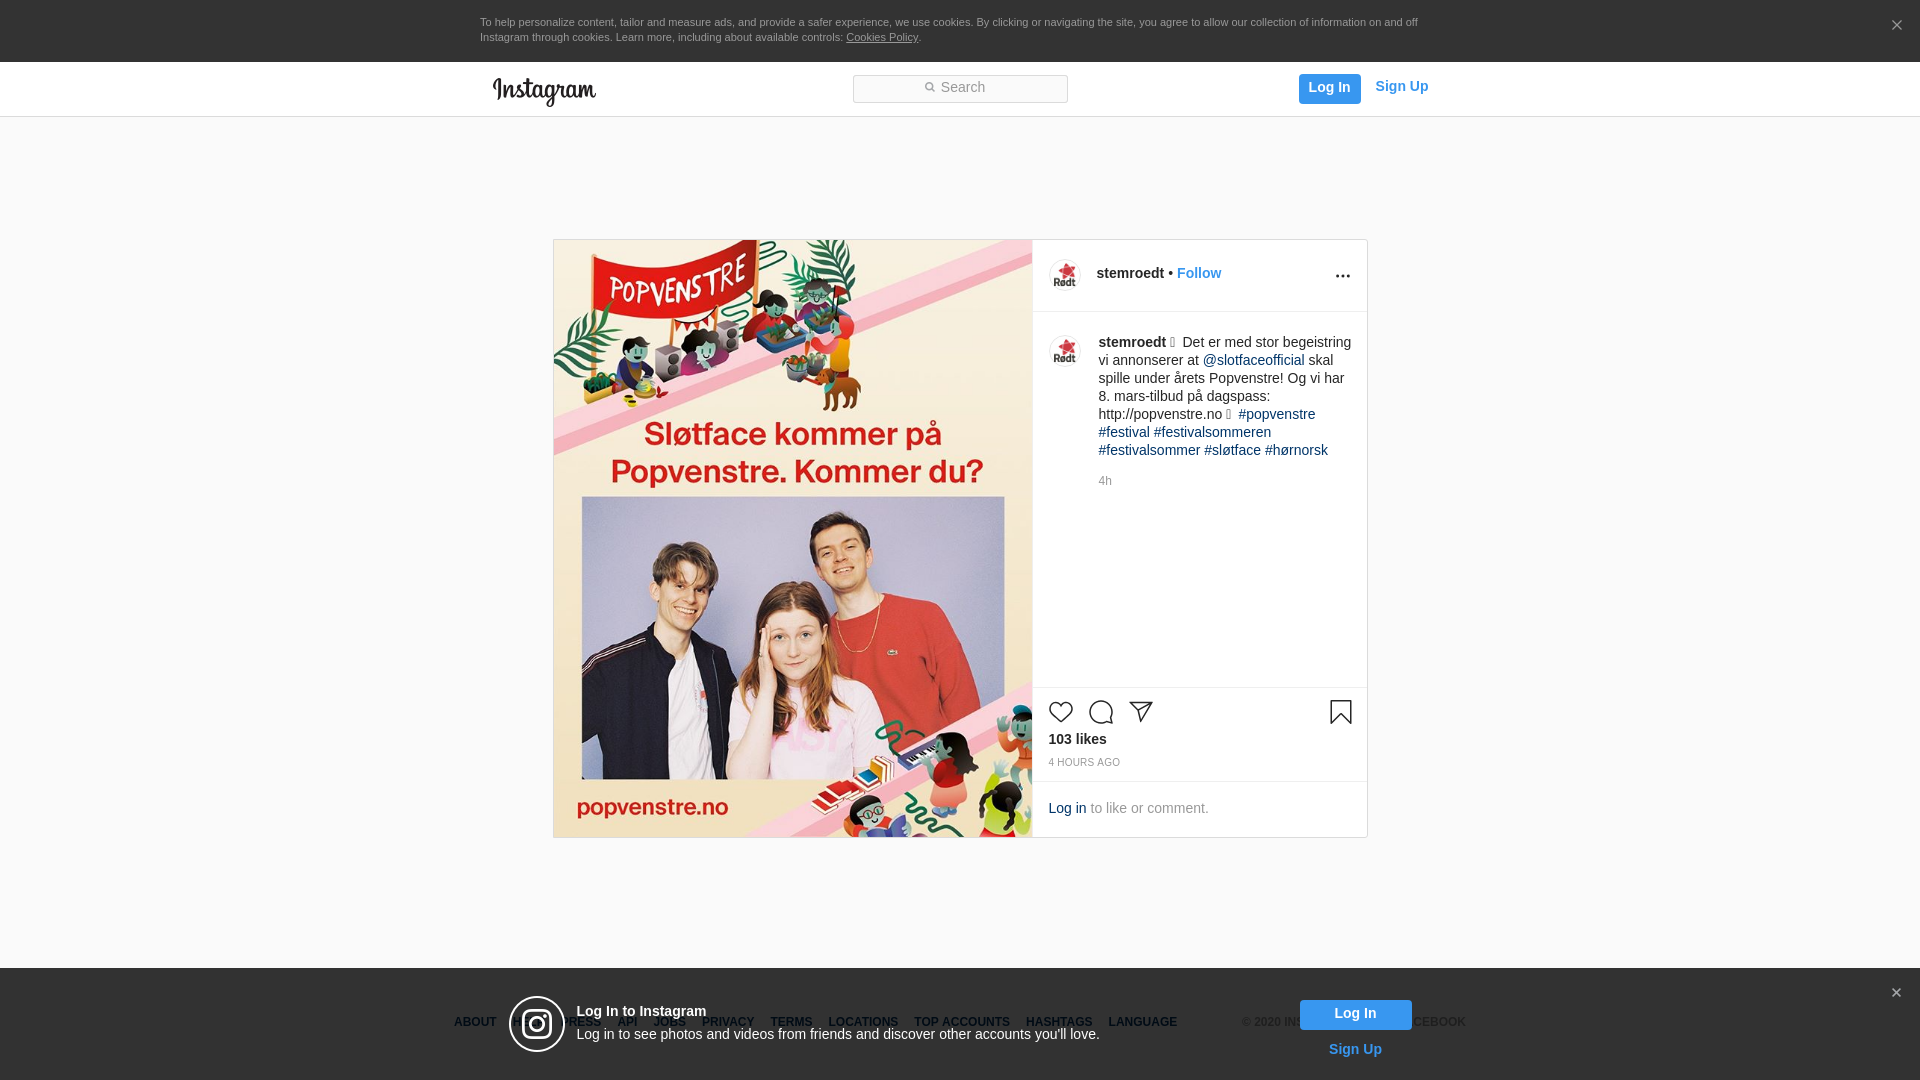The height and width of the screenshot is (1080, 1920).
Task: Click the comment speech bubble icon
Action: click(x=1100, y=712)
